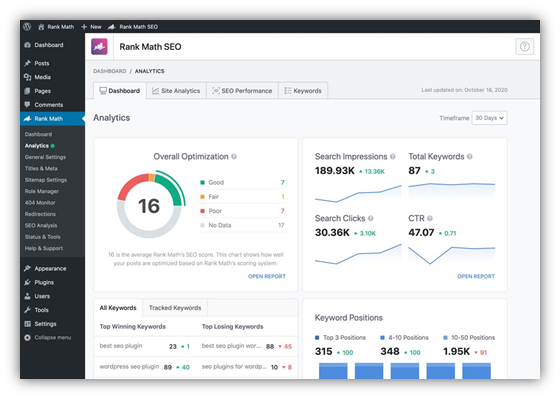This screenshot has width=560, height=398.
Task: Click info icon beside CTR
Action: pos(430,218)
